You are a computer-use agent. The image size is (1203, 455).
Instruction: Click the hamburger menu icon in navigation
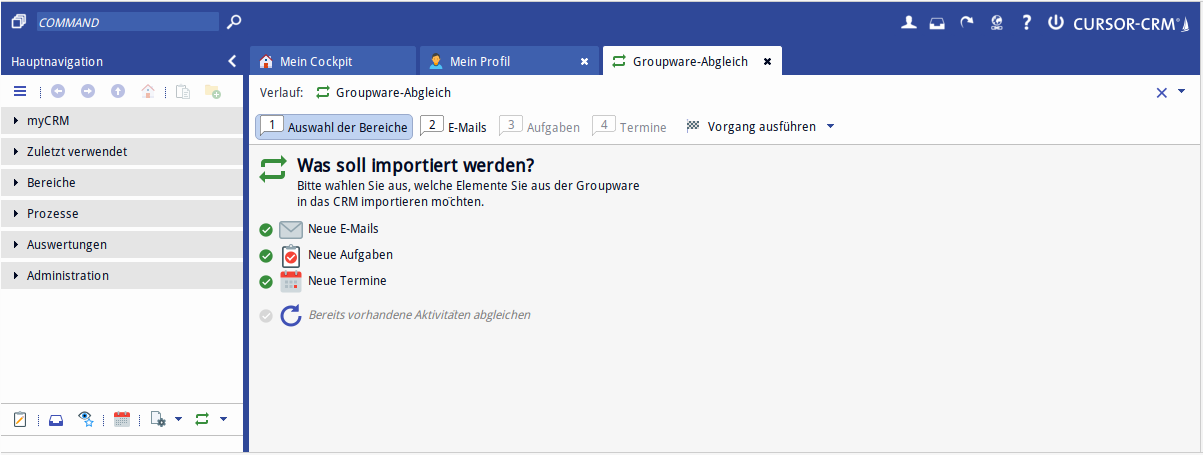[20, 91]
